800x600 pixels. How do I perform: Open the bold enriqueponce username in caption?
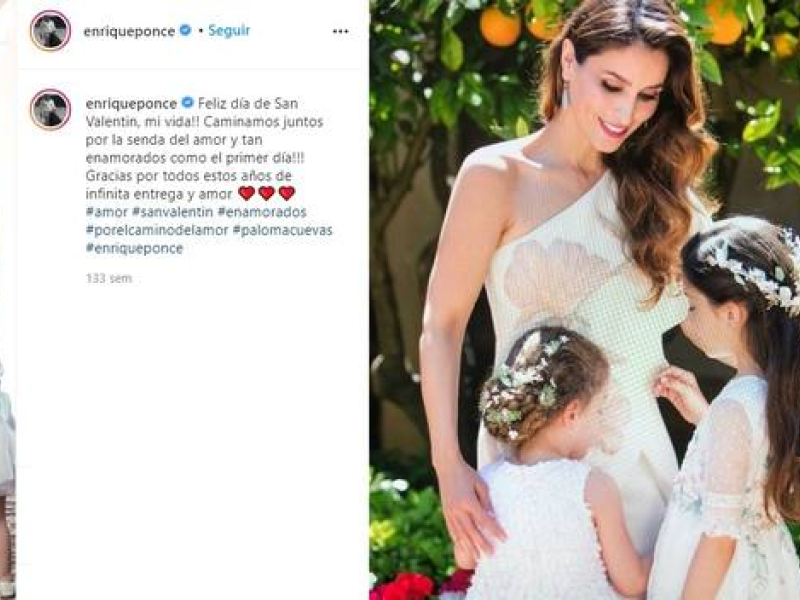[132, 104]
